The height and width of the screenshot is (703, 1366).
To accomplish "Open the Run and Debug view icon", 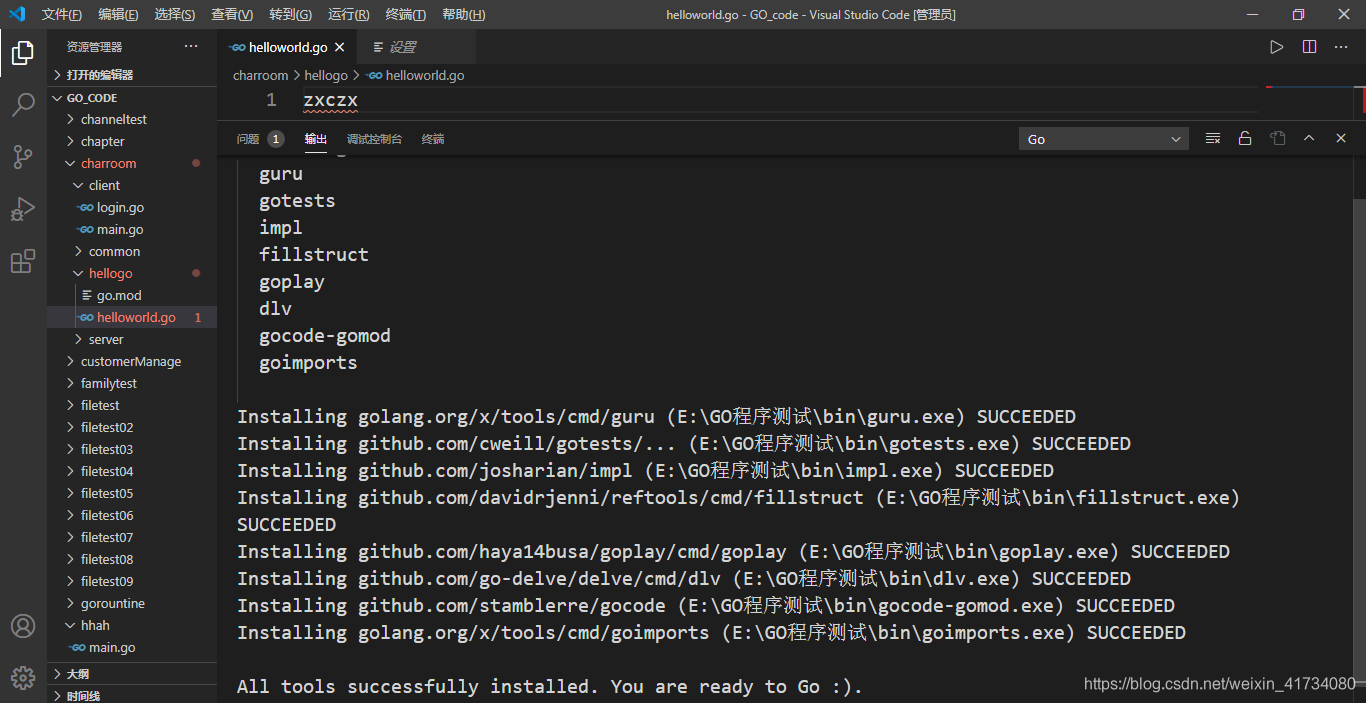I will (23, 209).
